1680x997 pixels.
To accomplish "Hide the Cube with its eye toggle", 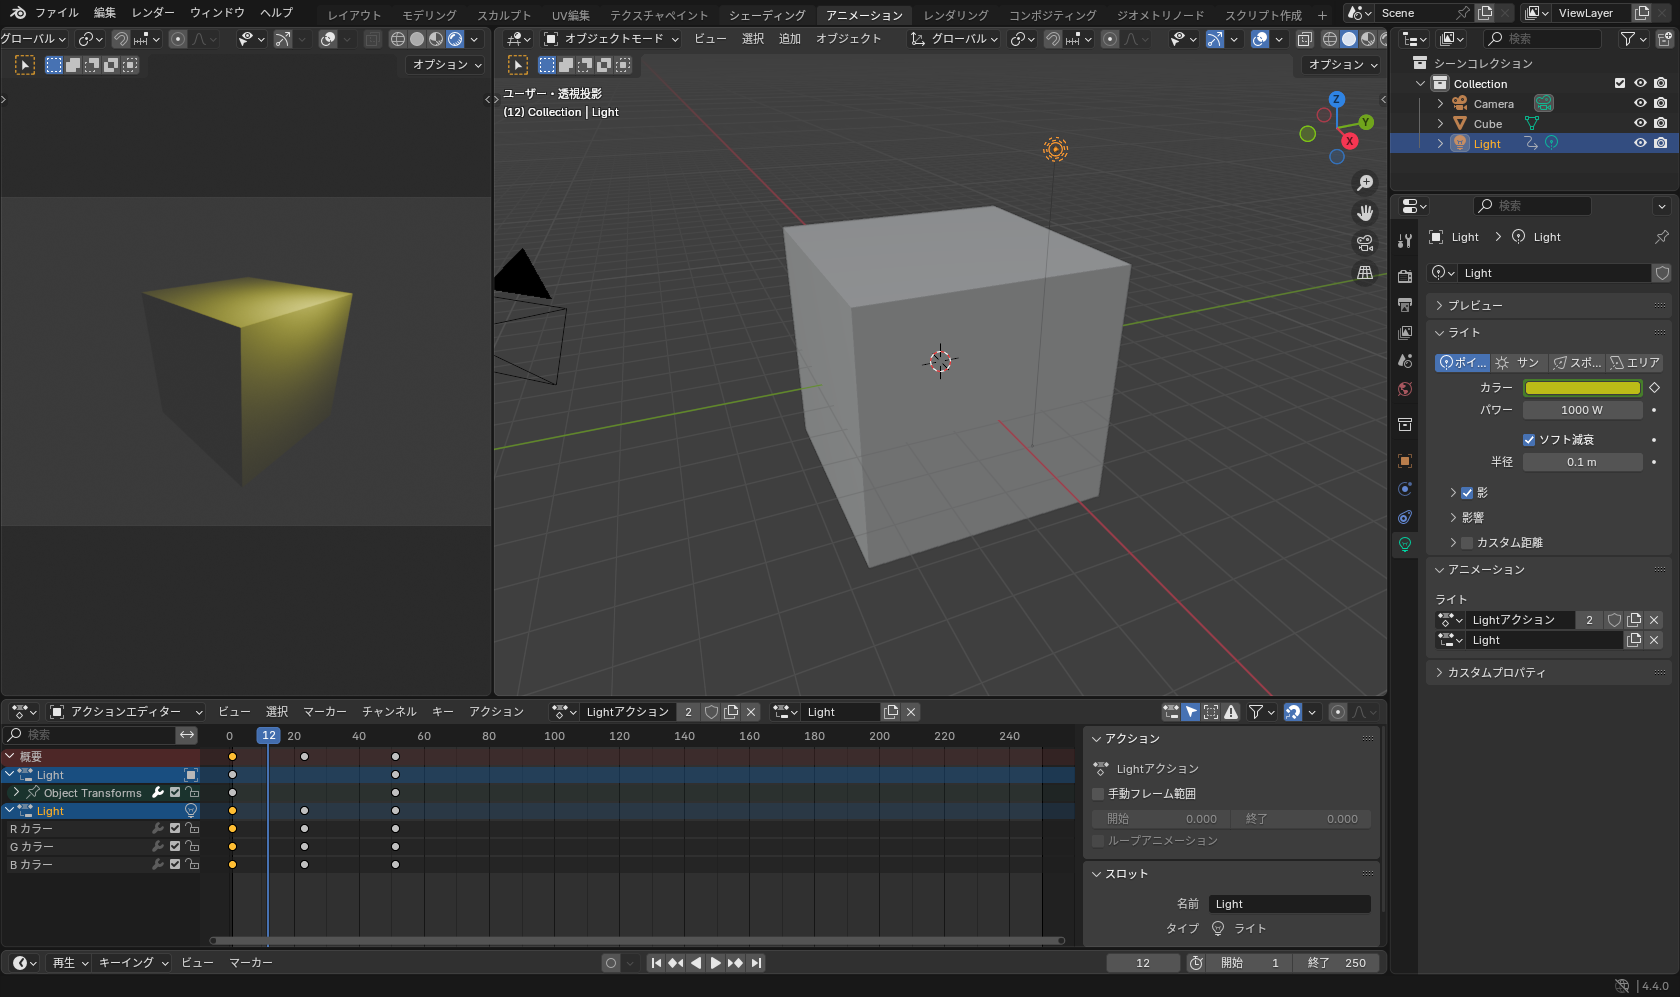I will (1639, 122).
